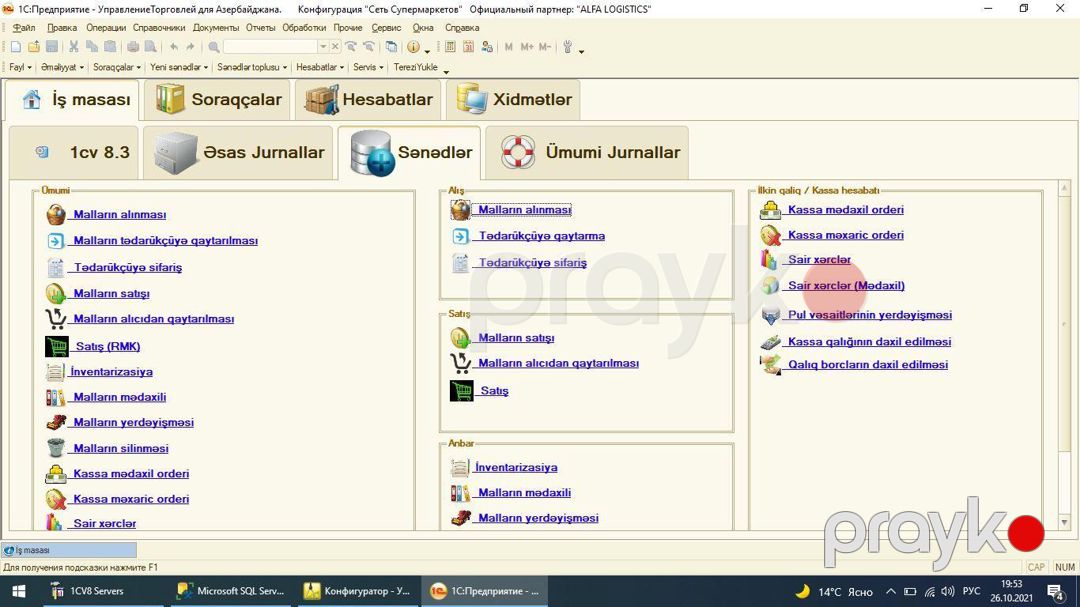Open Kassa məxaric orderi link in Ümumi
This screenshot has width=1080, height=607.
coord(131,499)
